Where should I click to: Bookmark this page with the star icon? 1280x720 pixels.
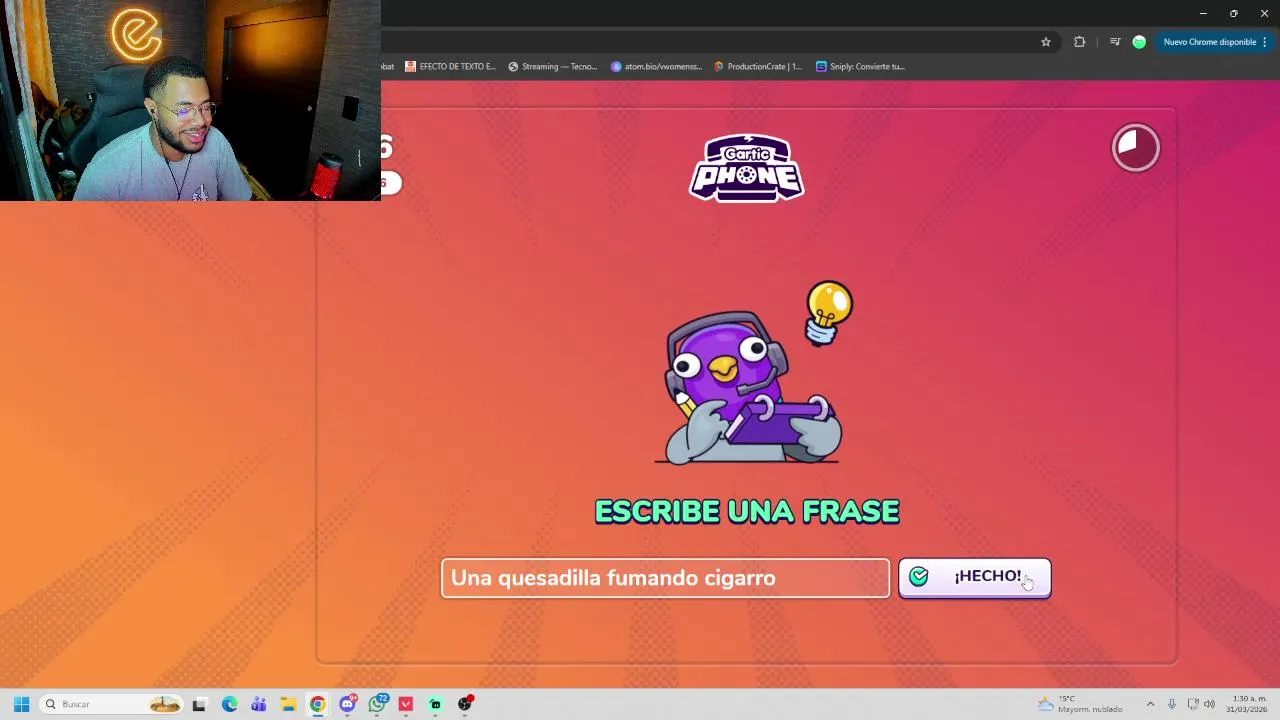[x=1046, y=42]
